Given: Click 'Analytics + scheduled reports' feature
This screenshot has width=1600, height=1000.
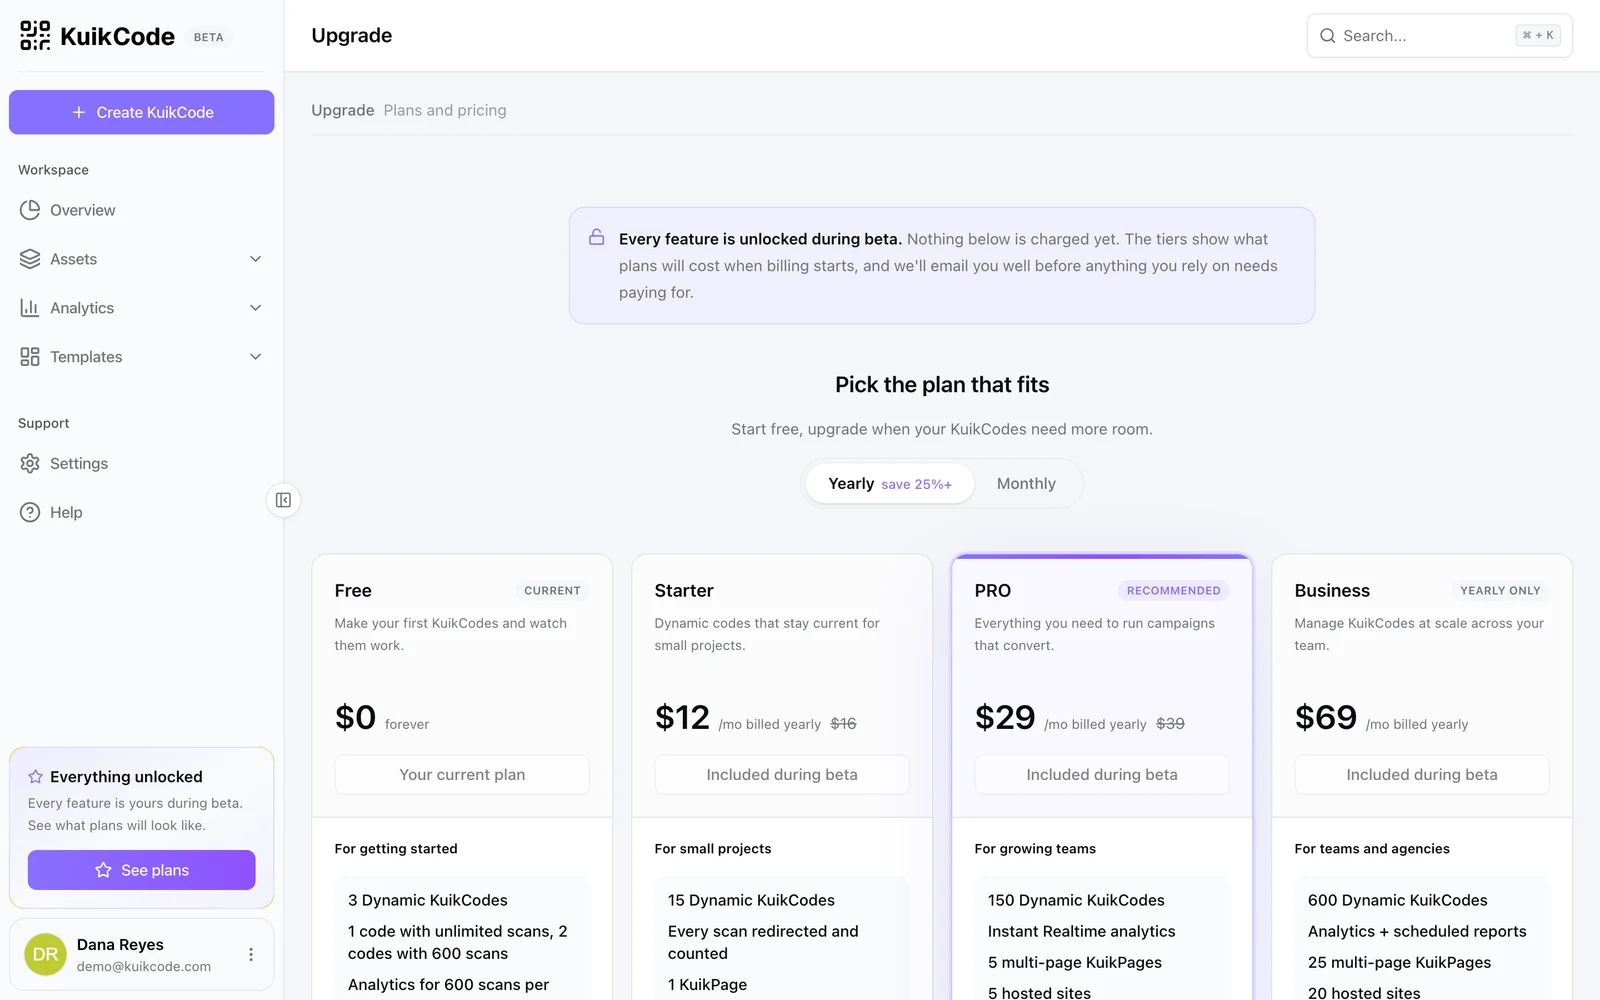Looking at the screenshot, I should [1417, 931].
